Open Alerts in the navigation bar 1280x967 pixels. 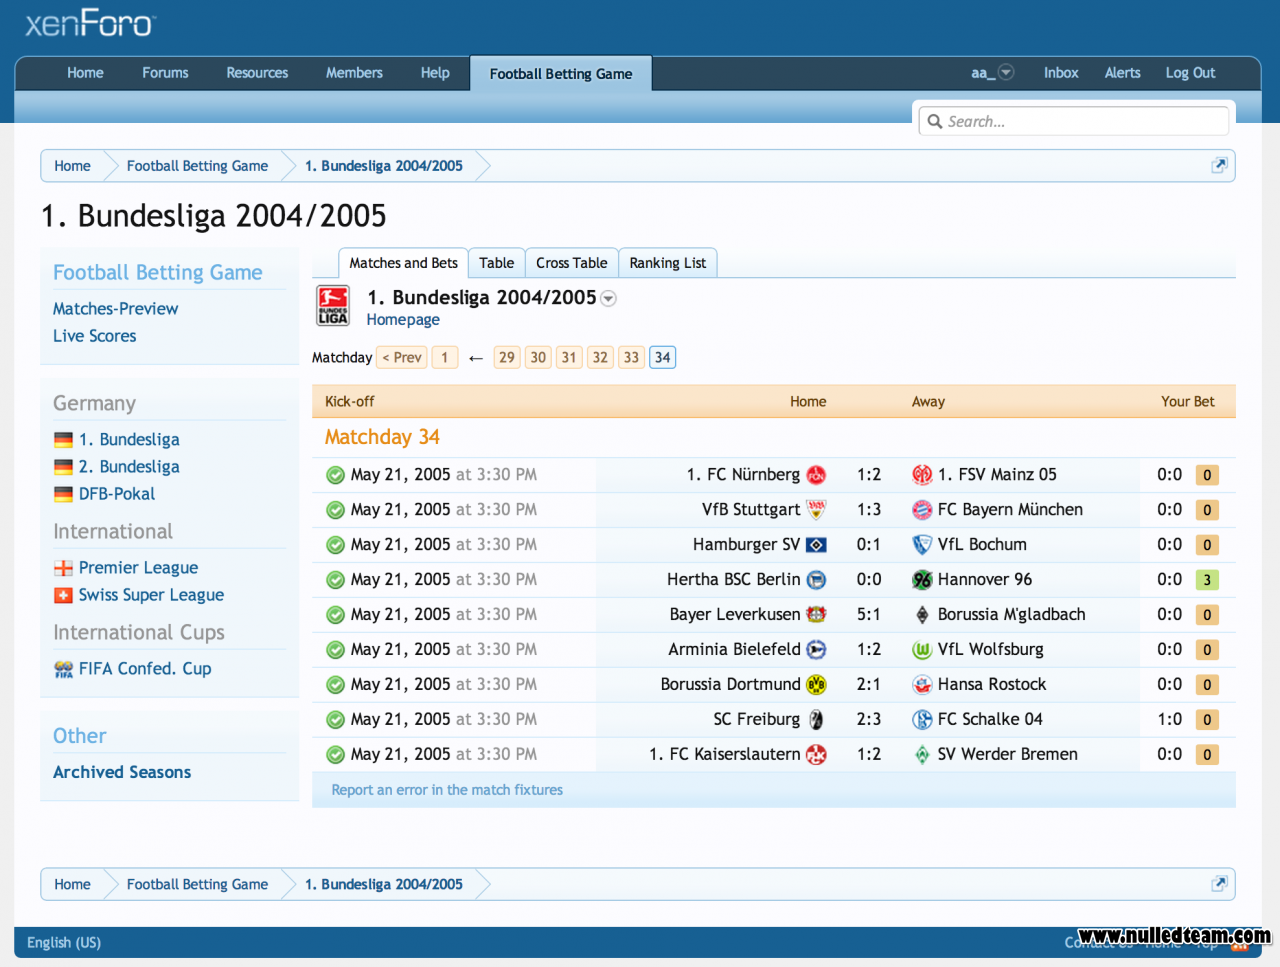(1122, 73)
